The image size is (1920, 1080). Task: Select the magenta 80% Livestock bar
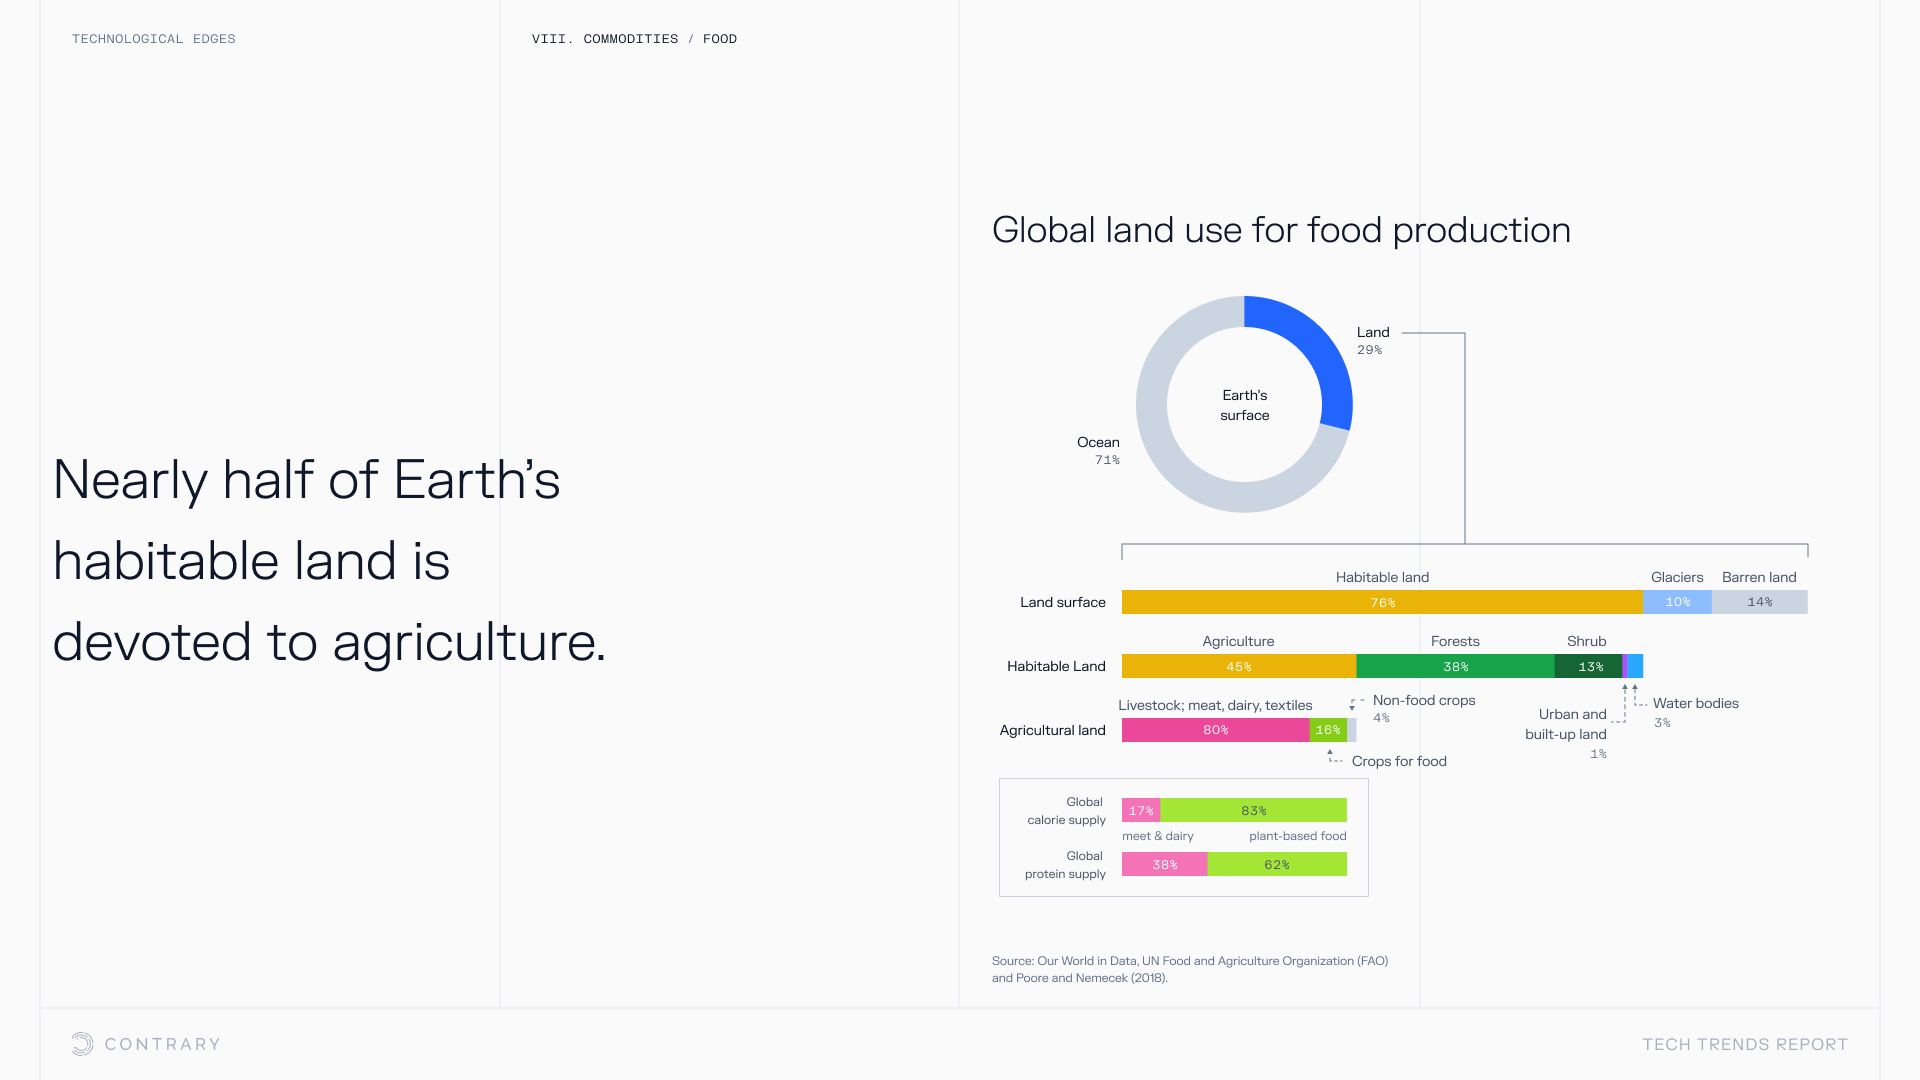[x=1215, y=730]
